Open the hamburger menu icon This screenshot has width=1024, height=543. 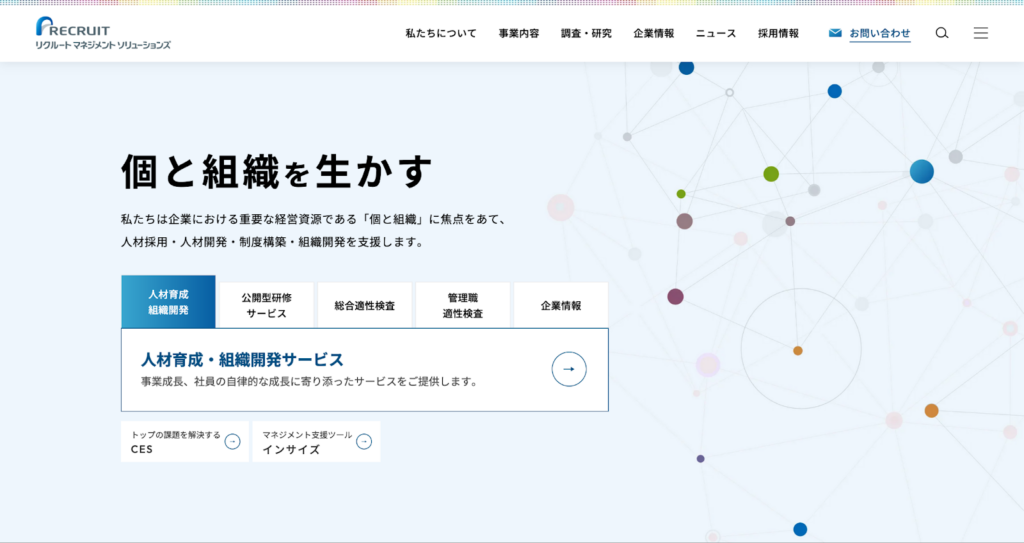pos(980,33)
